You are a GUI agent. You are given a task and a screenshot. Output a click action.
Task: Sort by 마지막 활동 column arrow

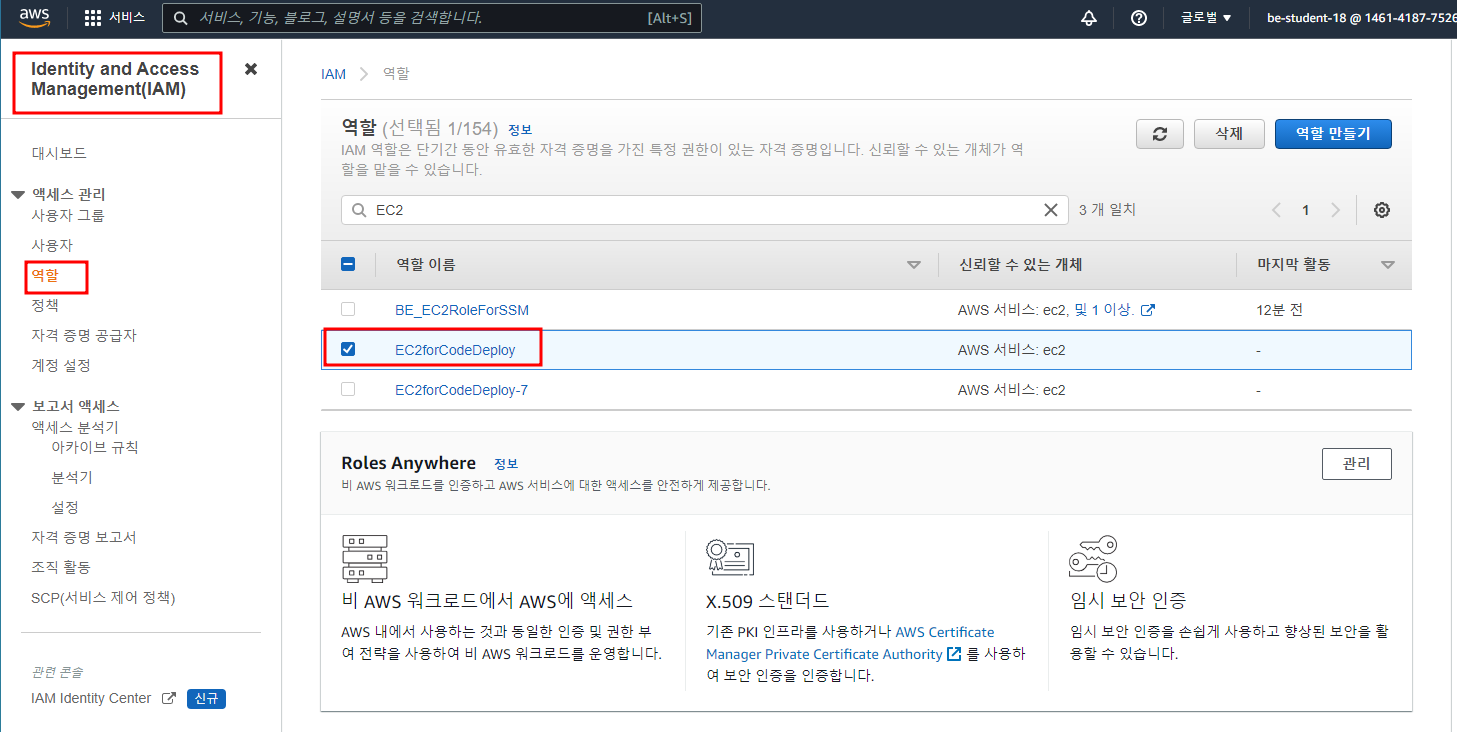[x=1387, y=265]
